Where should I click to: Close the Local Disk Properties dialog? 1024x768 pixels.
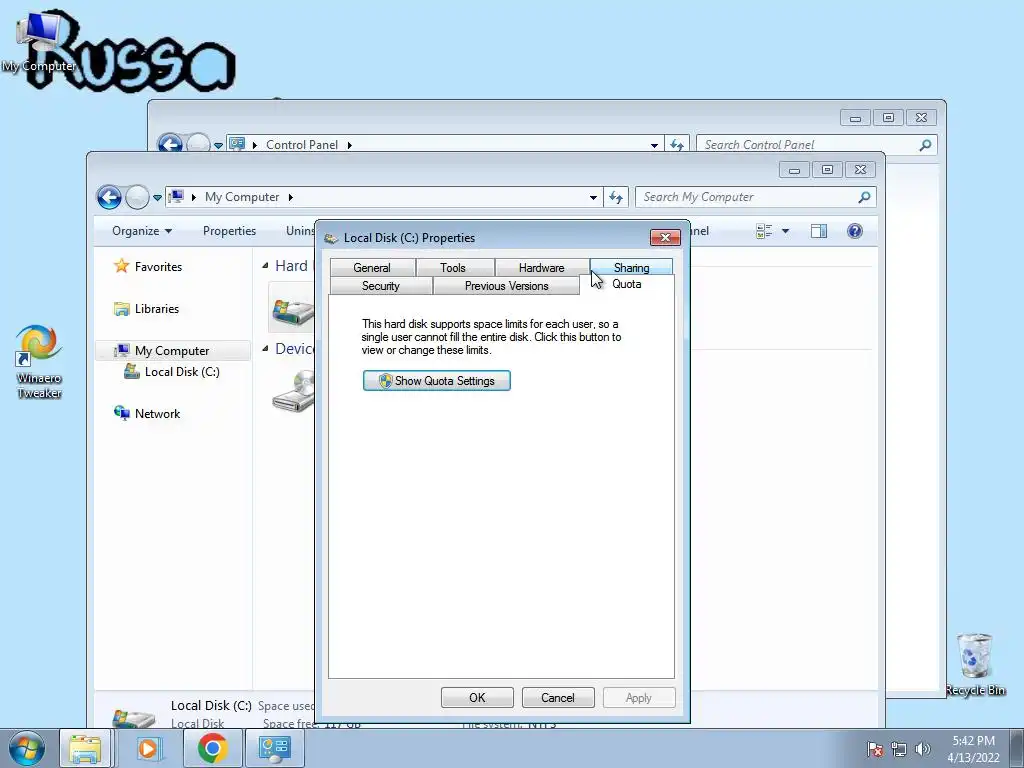[665, 237]
